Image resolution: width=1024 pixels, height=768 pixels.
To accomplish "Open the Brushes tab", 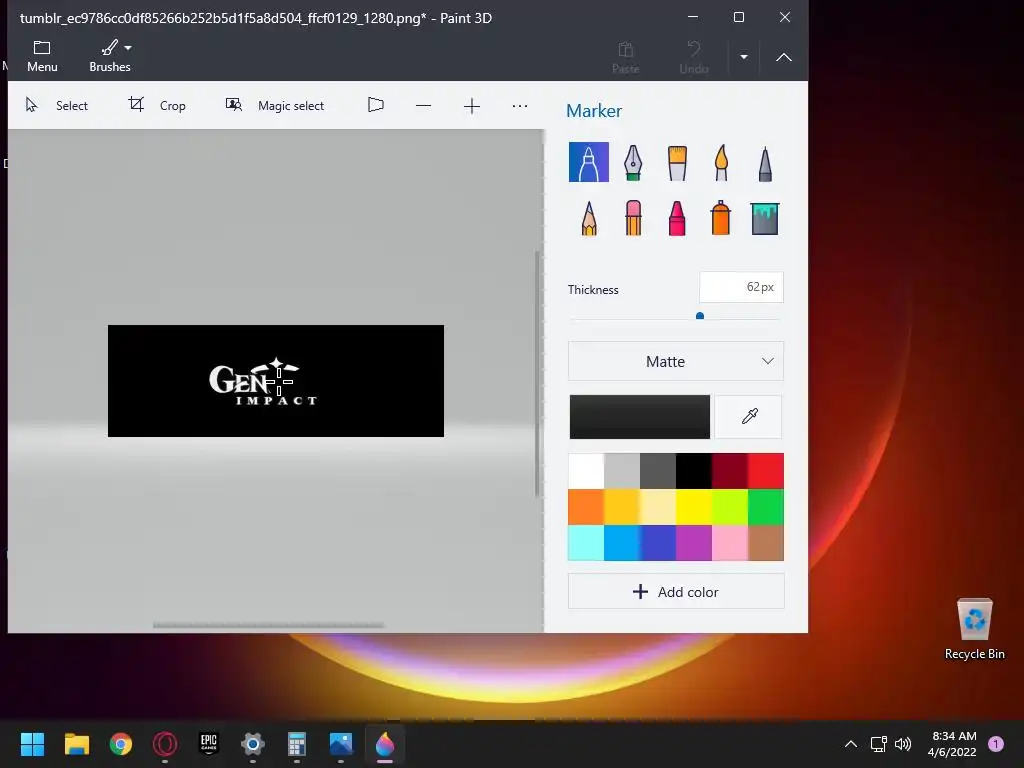I will (x=110, y=56).
